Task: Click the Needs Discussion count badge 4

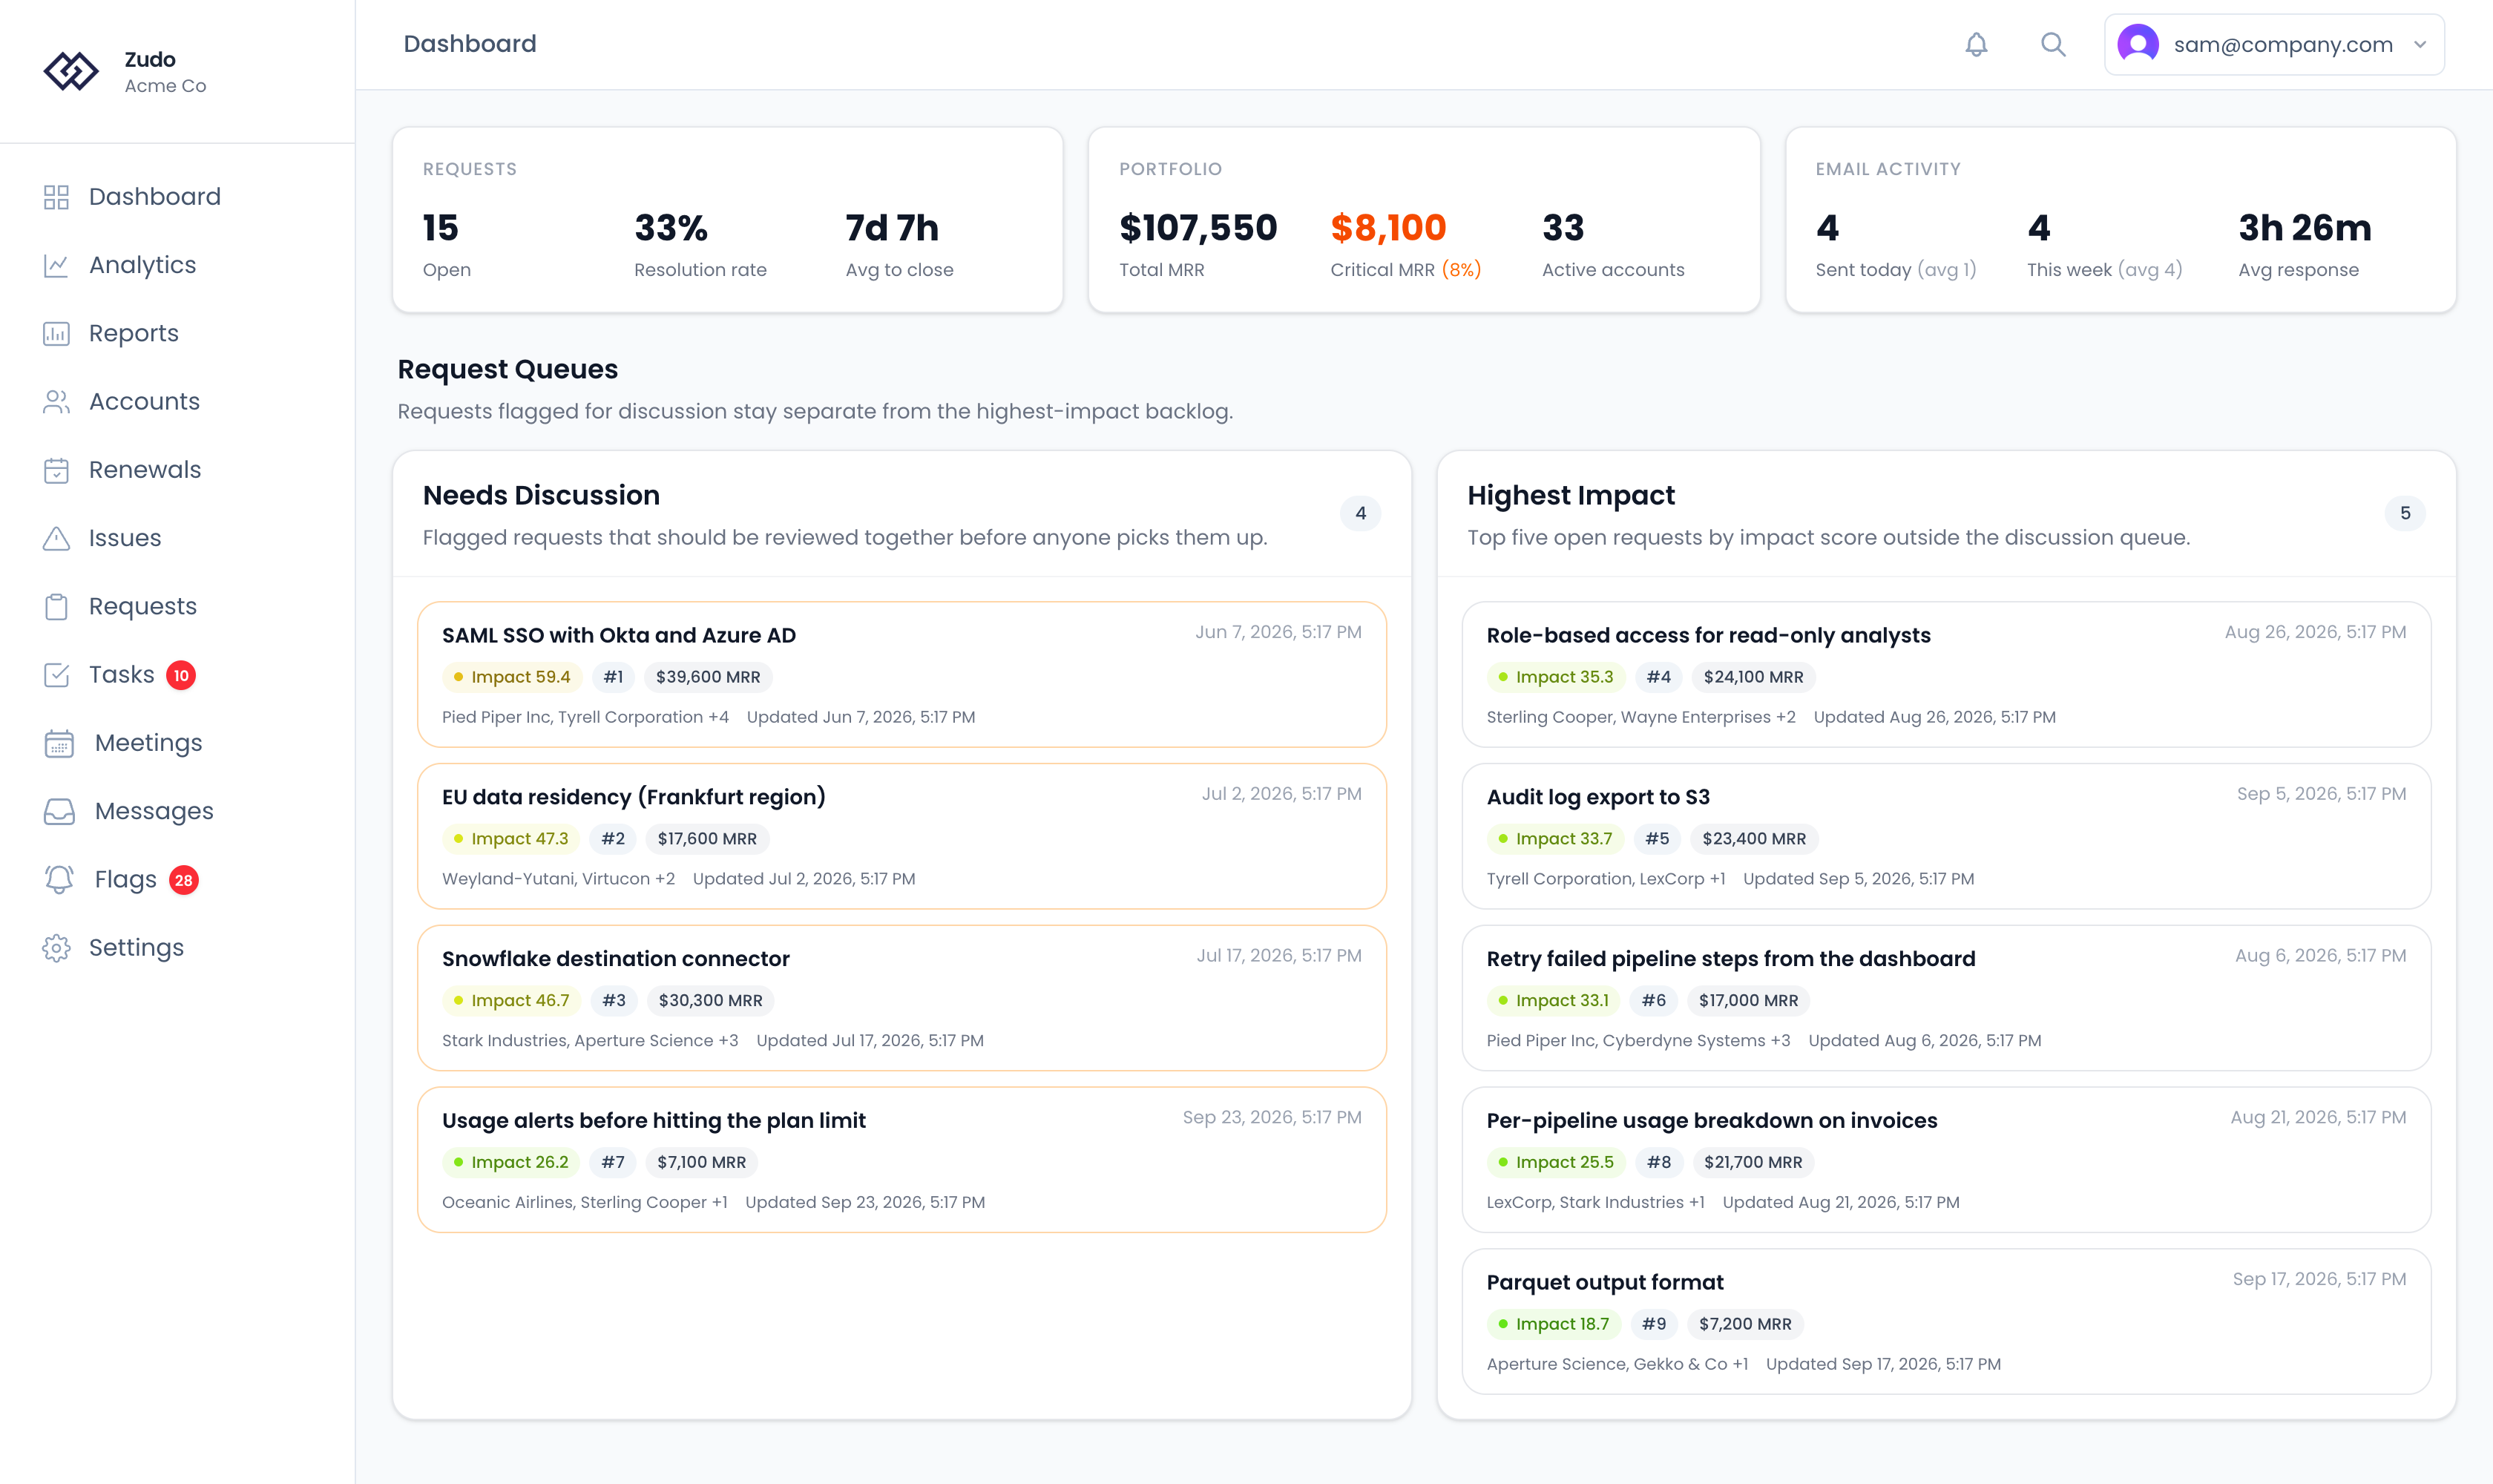Action: click(x=1361, y=513)
